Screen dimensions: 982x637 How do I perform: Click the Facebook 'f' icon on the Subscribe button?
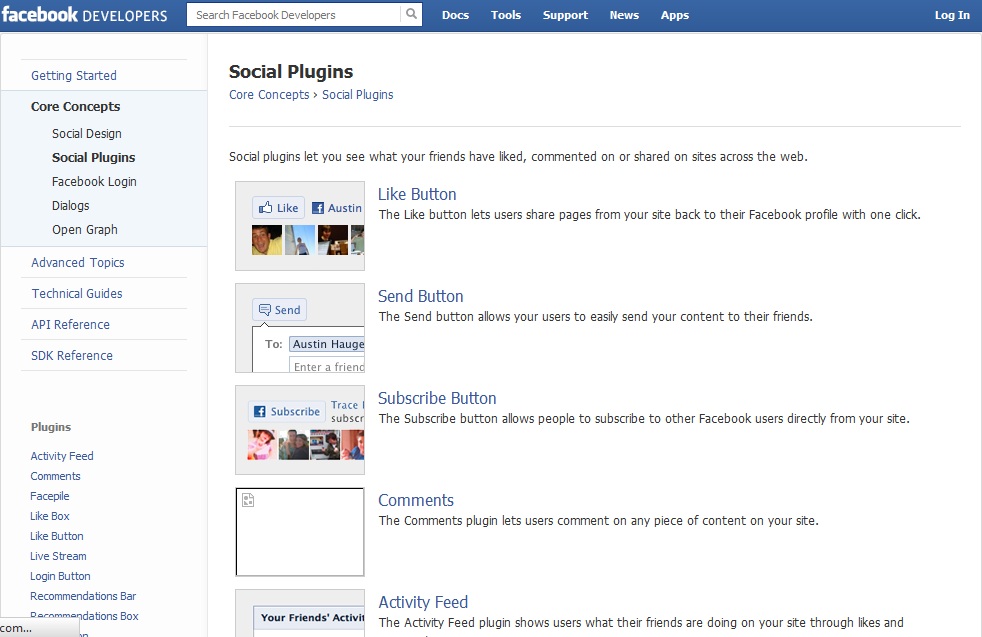(x=259, y=410)
